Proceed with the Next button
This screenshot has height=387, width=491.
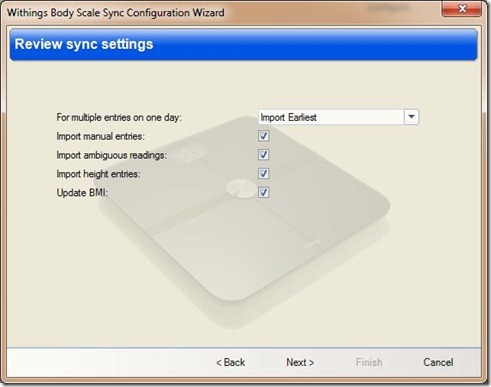(300, 362)
